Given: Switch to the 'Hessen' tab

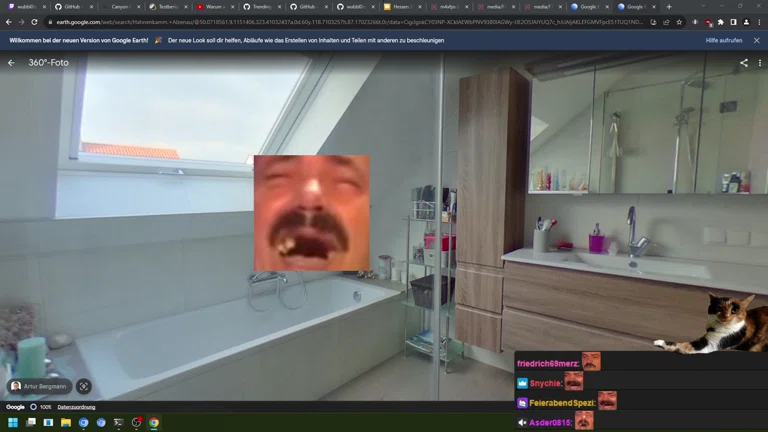Looking at the screenshot, I should 402,7.
